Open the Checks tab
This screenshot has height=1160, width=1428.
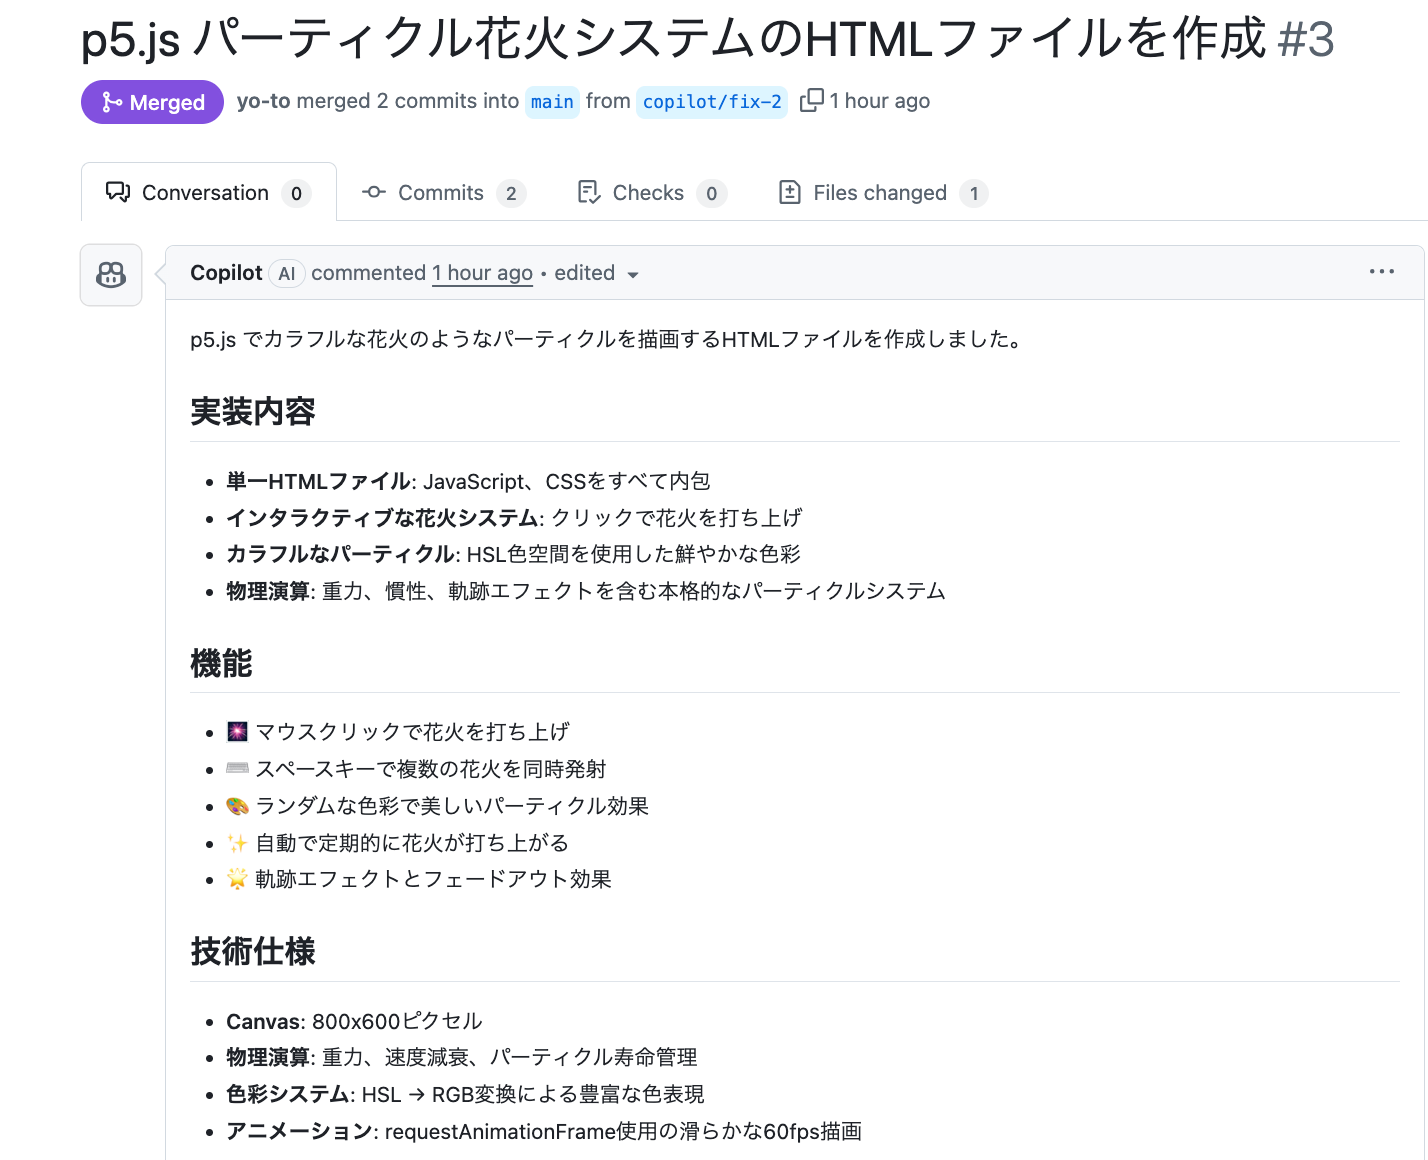click(x=652, y=193)
